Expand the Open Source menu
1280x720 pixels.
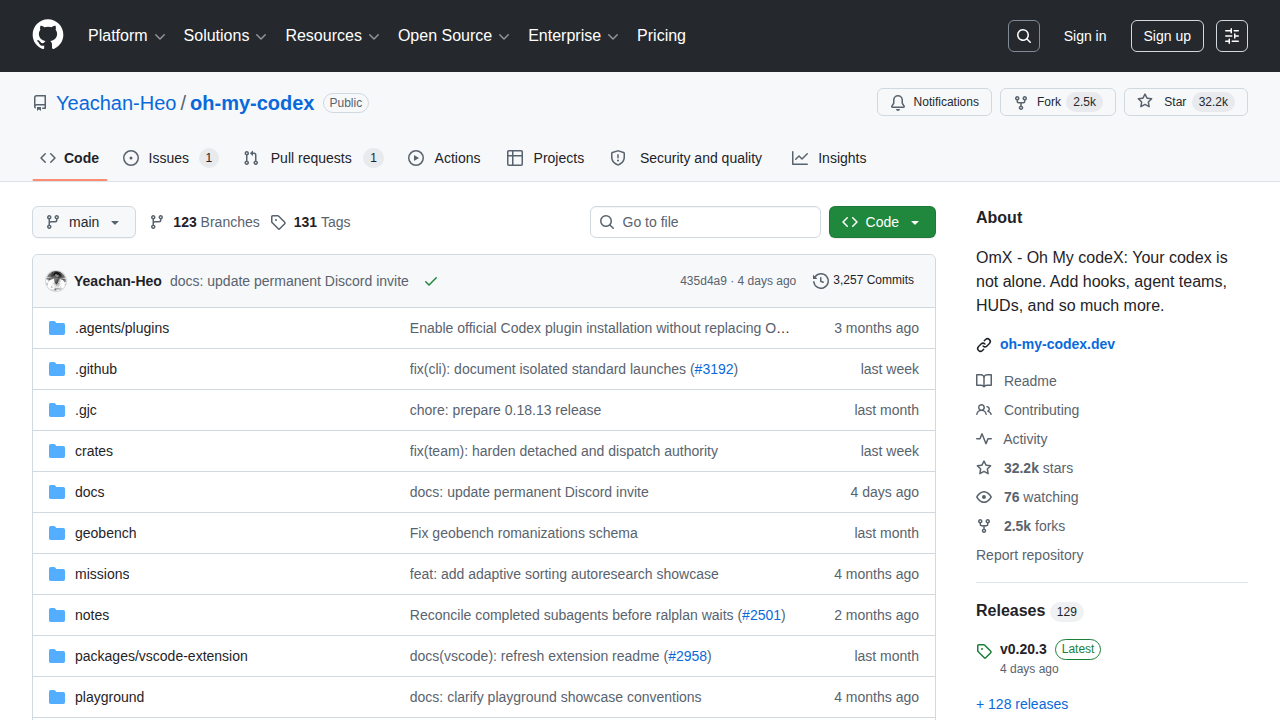tap(454, 36)
